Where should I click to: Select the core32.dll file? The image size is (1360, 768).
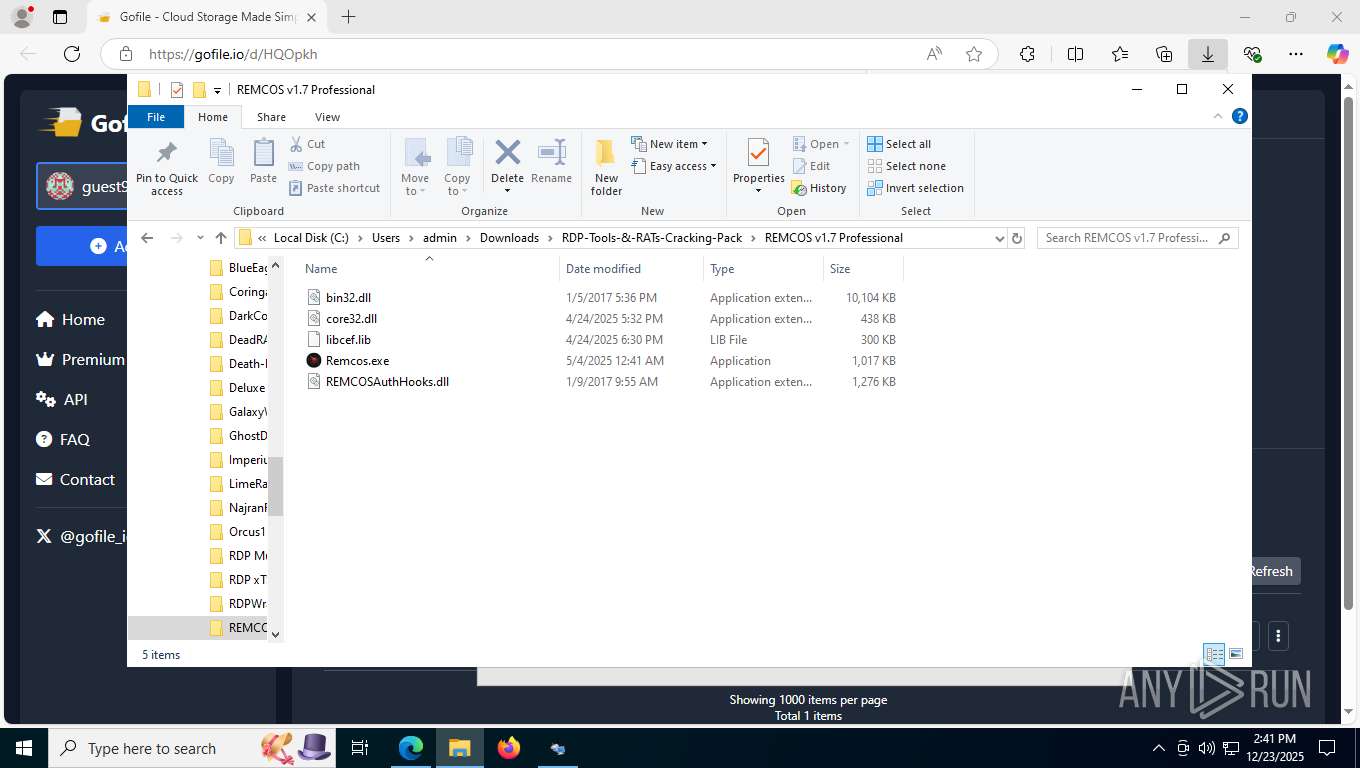351,319
